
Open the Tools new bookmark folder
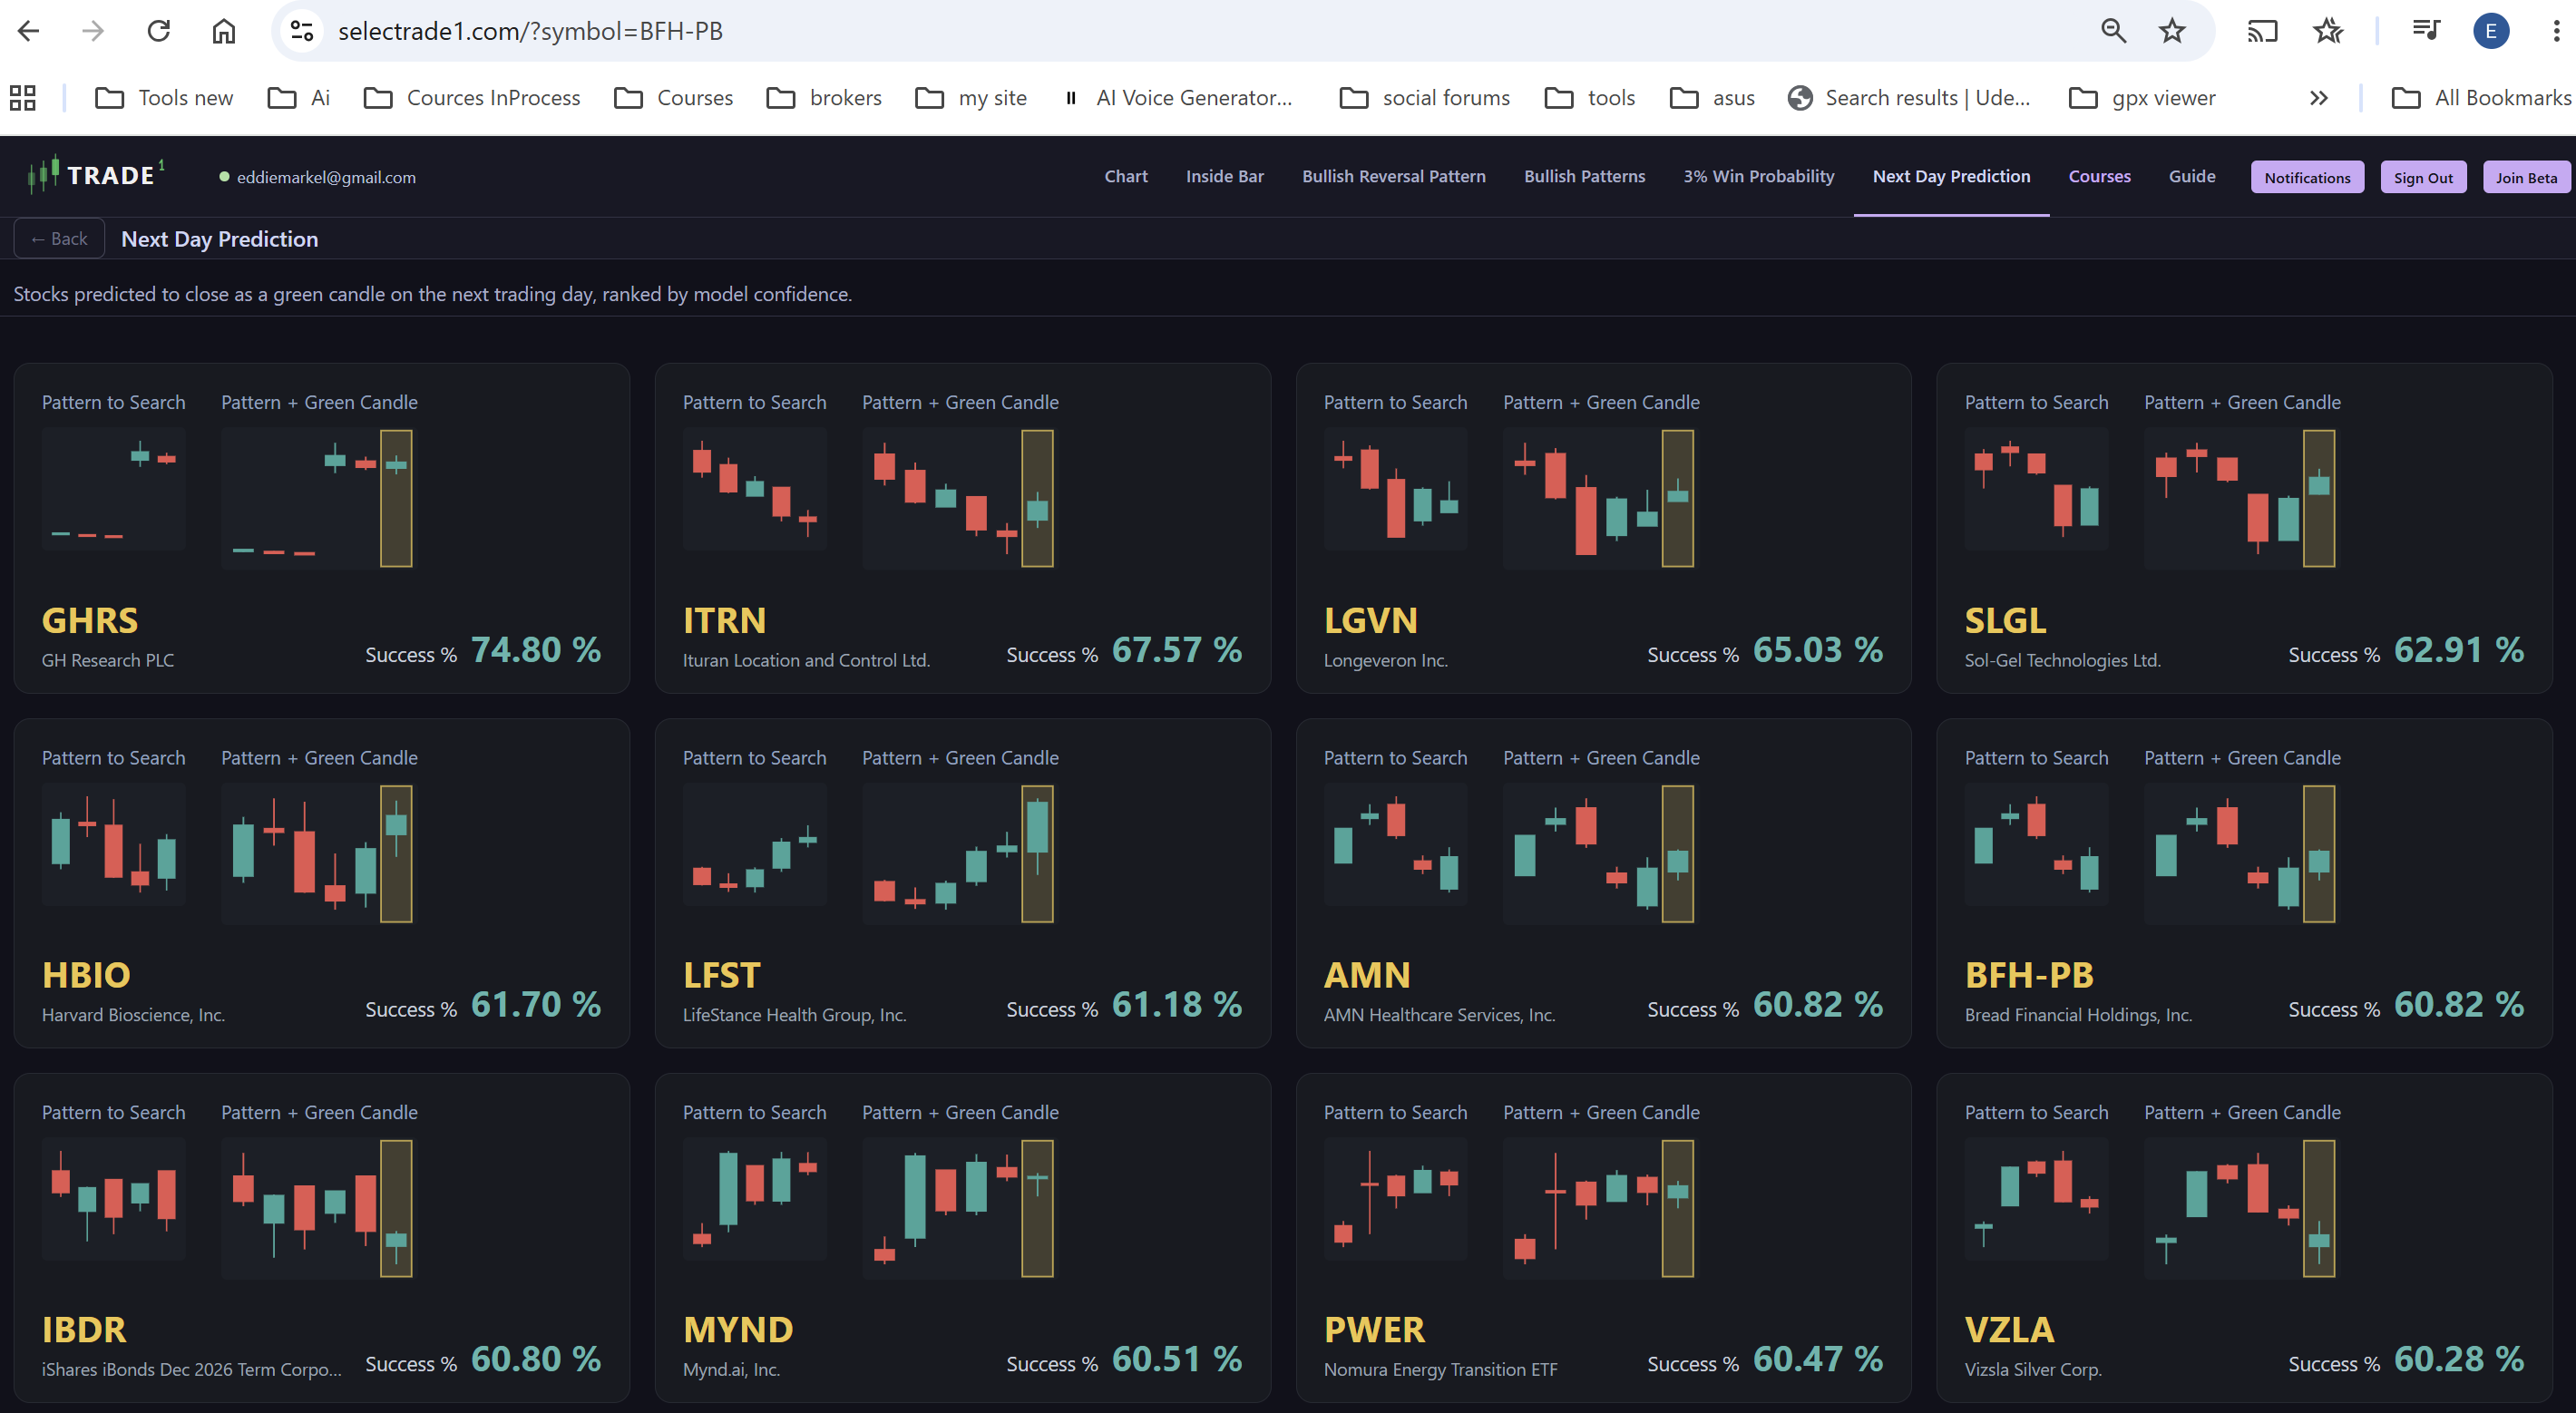click(x=164, y=98)
